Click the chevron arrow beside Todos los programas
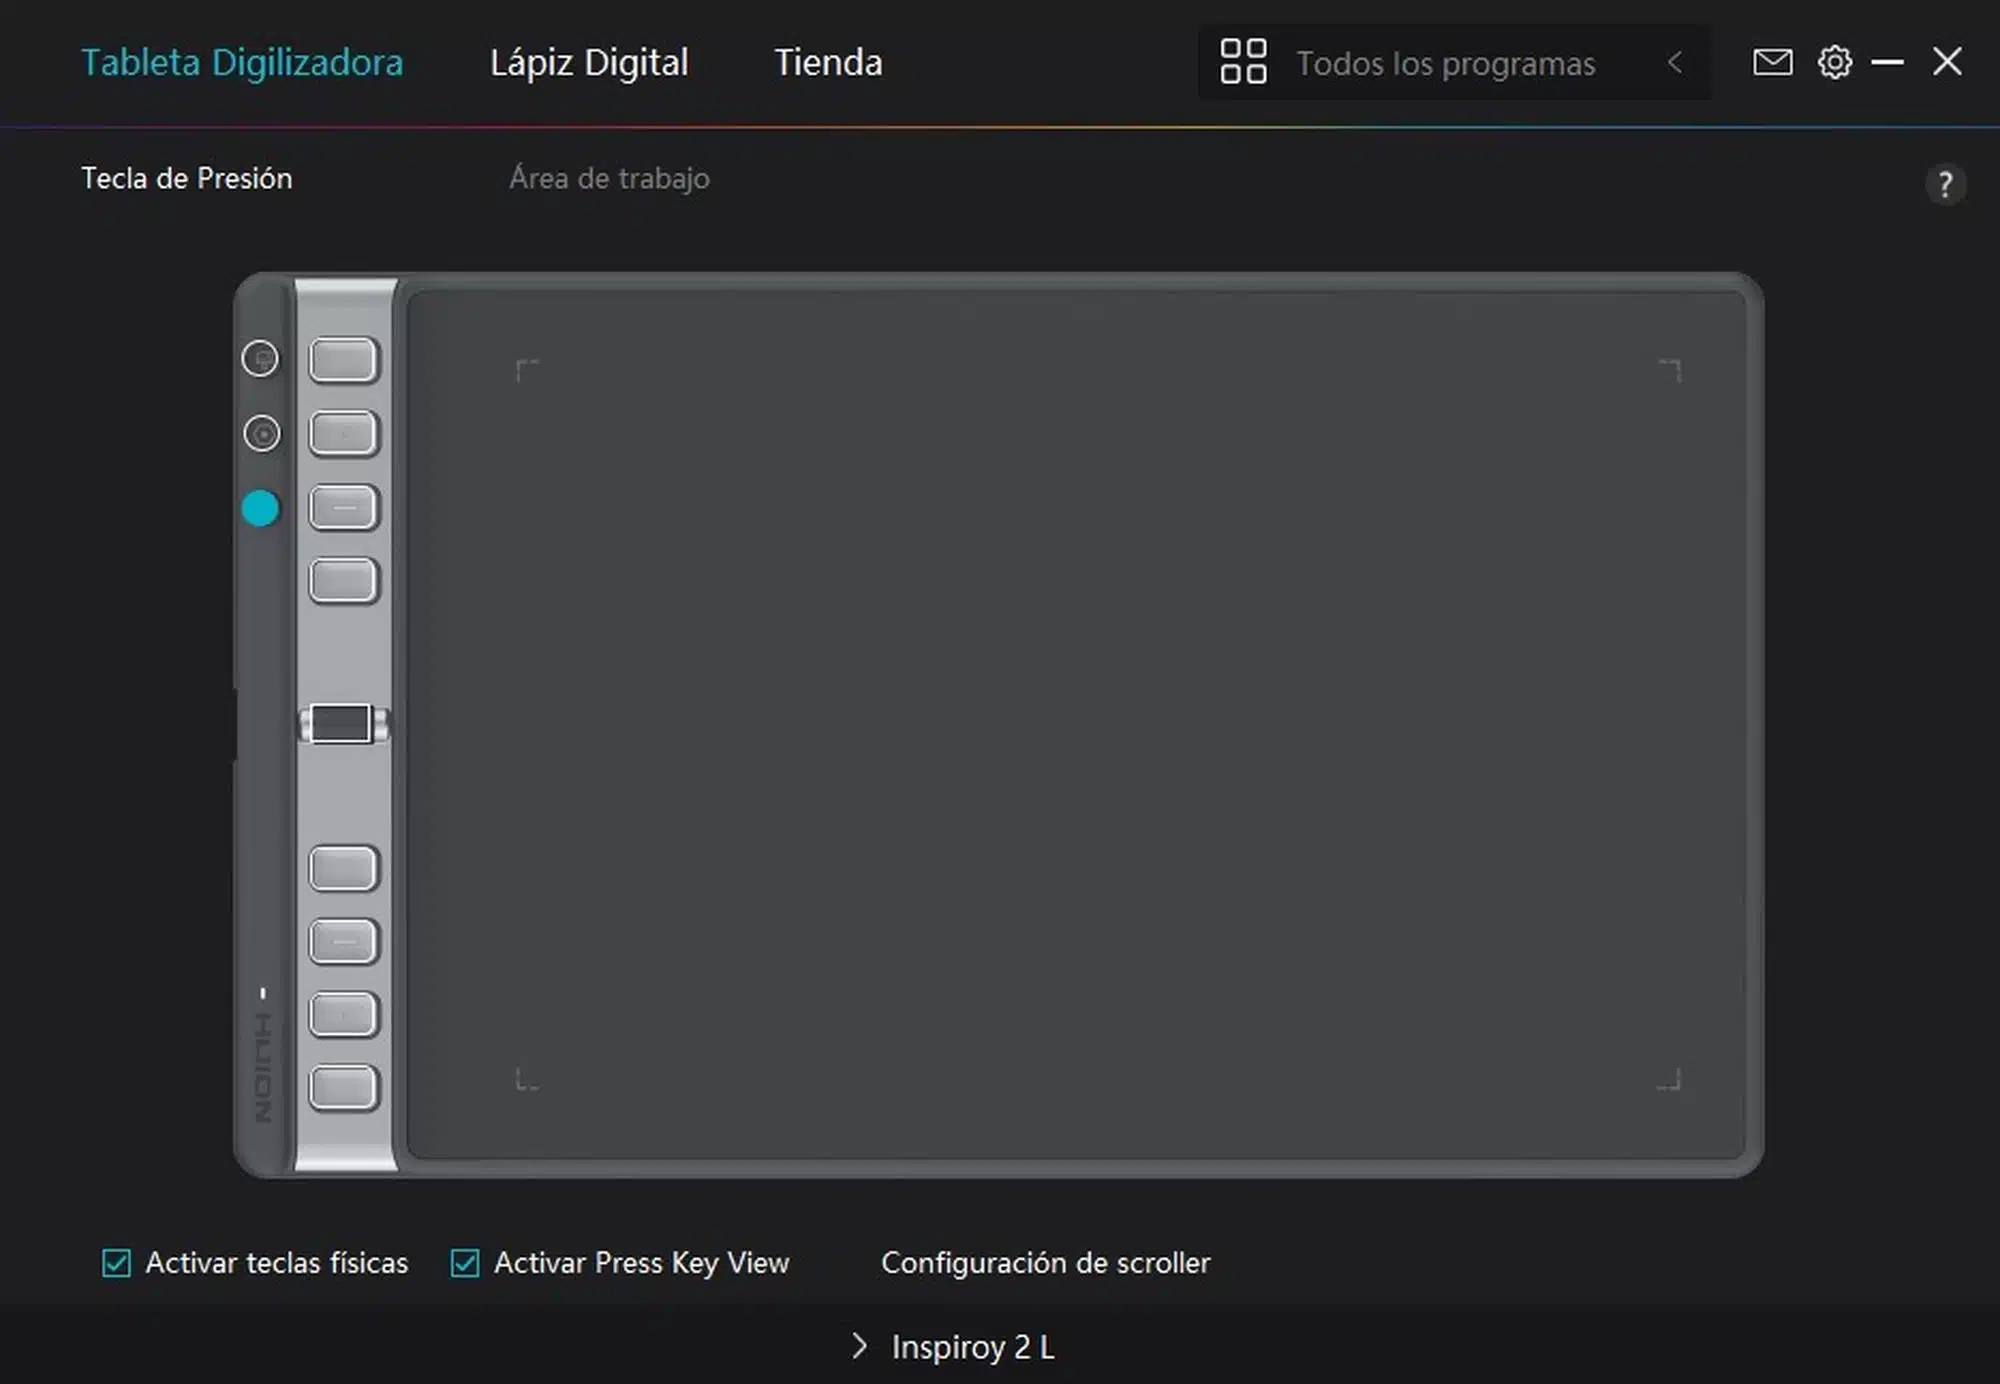The height and width of the screenshot is (1384, 2000). [x=1675, y=63]
